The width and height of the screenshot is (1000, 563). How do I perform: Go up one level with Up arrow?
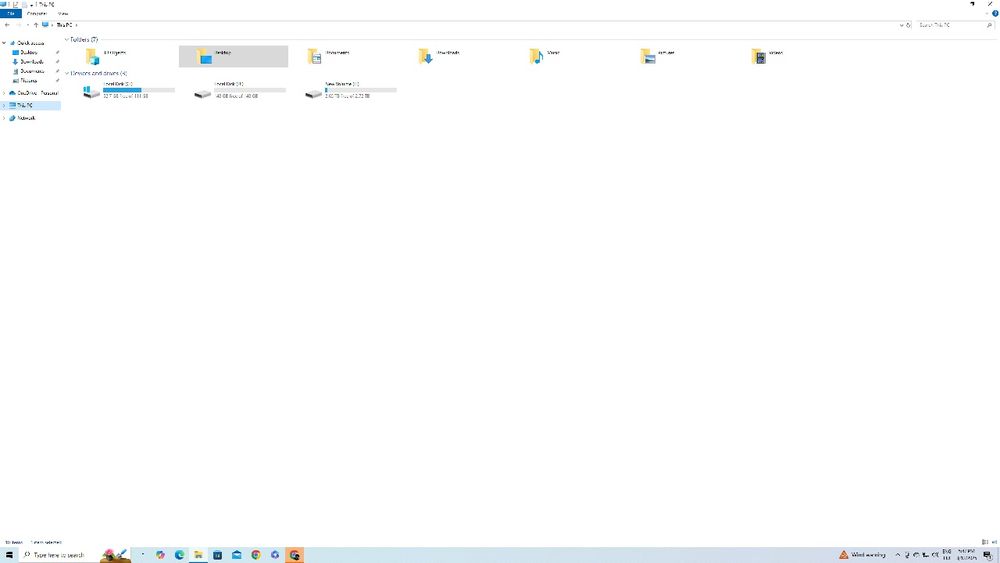pos(36,25)
